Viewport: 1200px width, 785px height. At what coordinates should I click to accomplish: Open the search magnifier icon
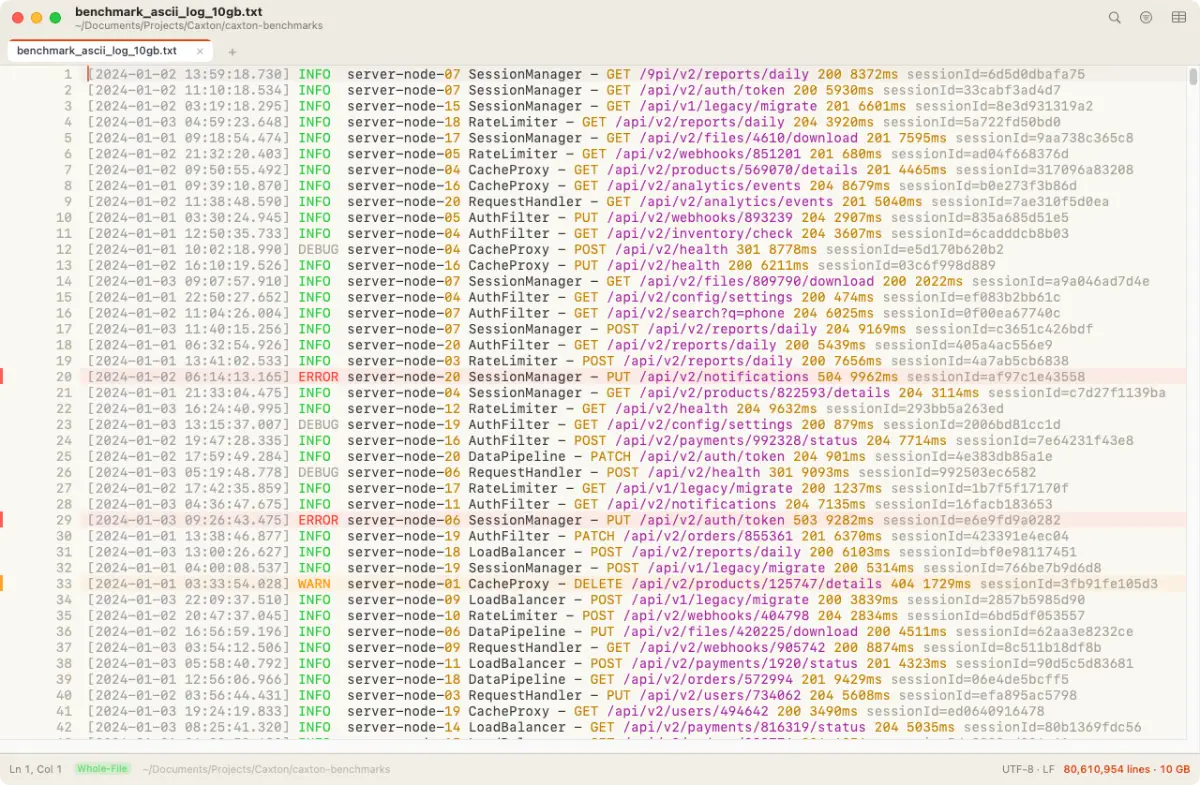point(1115,17)
